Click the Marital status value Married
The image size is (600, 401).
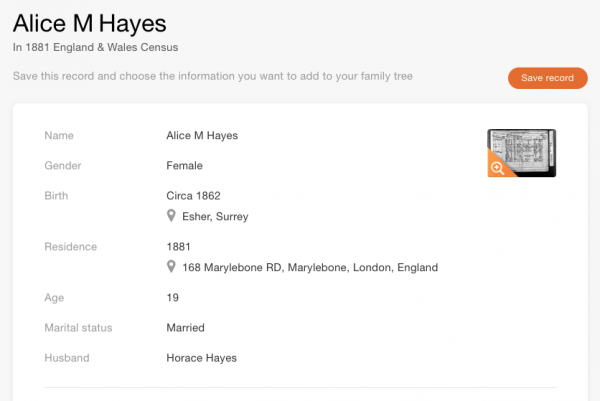click(186, 328)
